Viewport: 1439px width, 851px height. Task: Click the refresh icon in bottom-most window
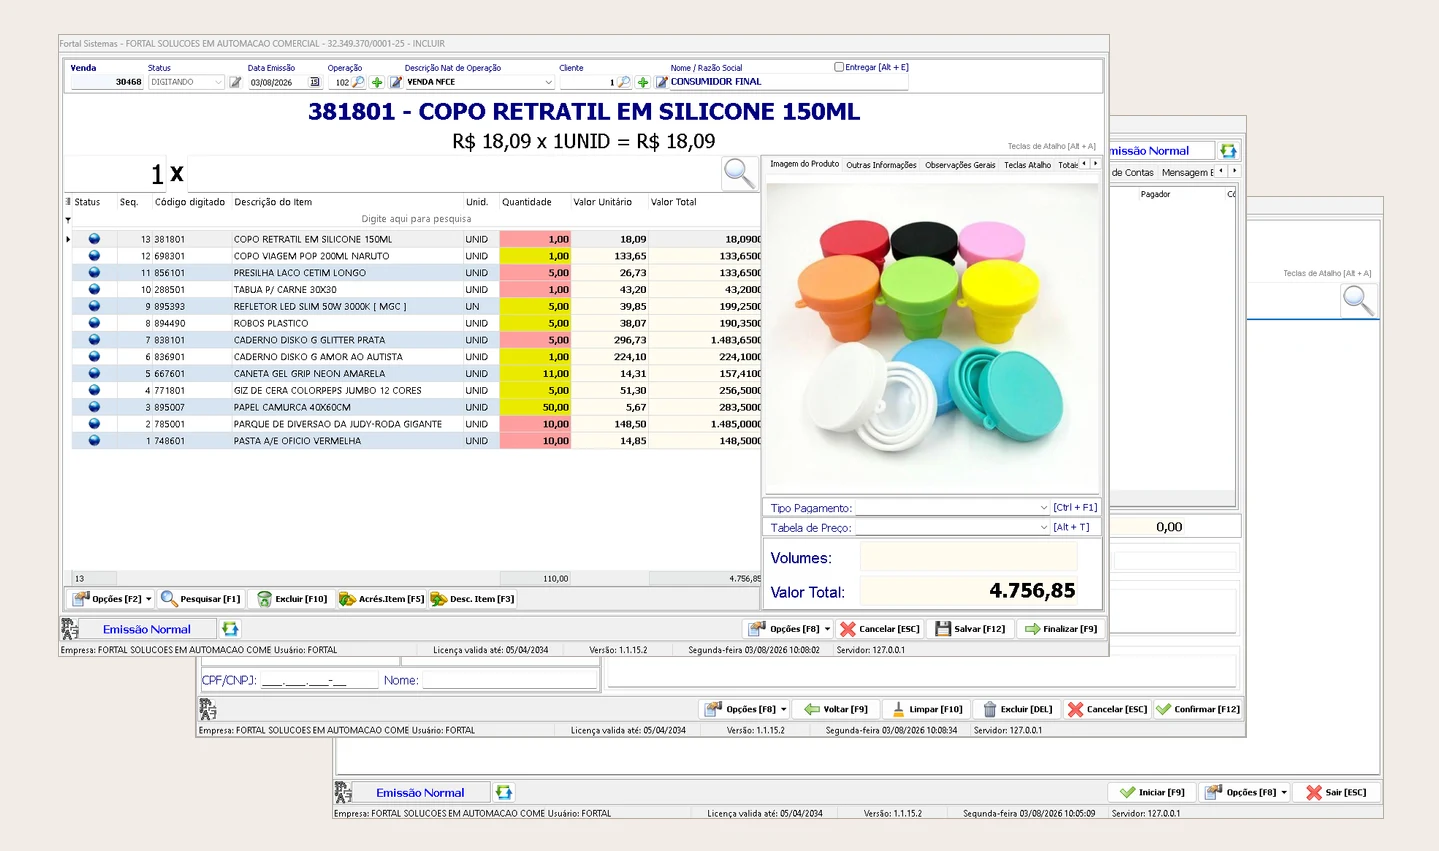(504, 792)
